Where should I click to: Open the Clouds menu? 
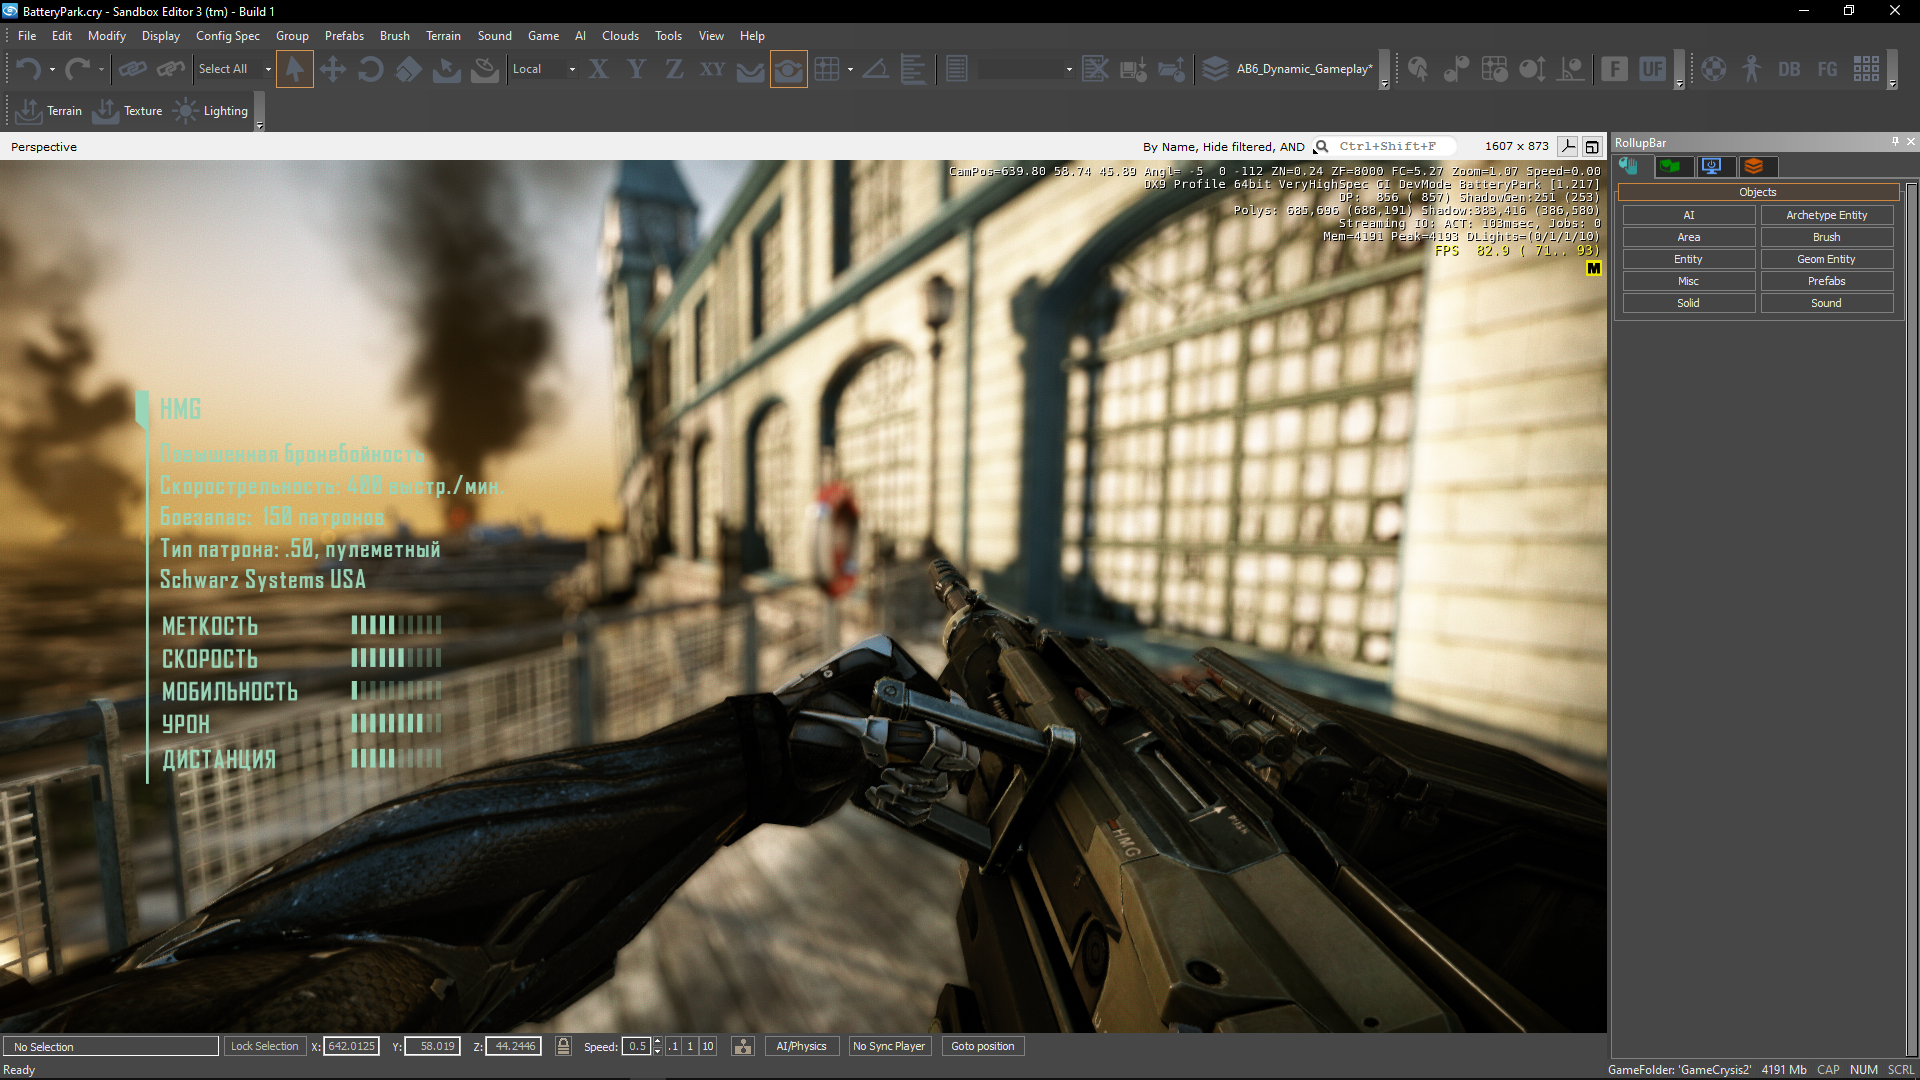[620, 36]
